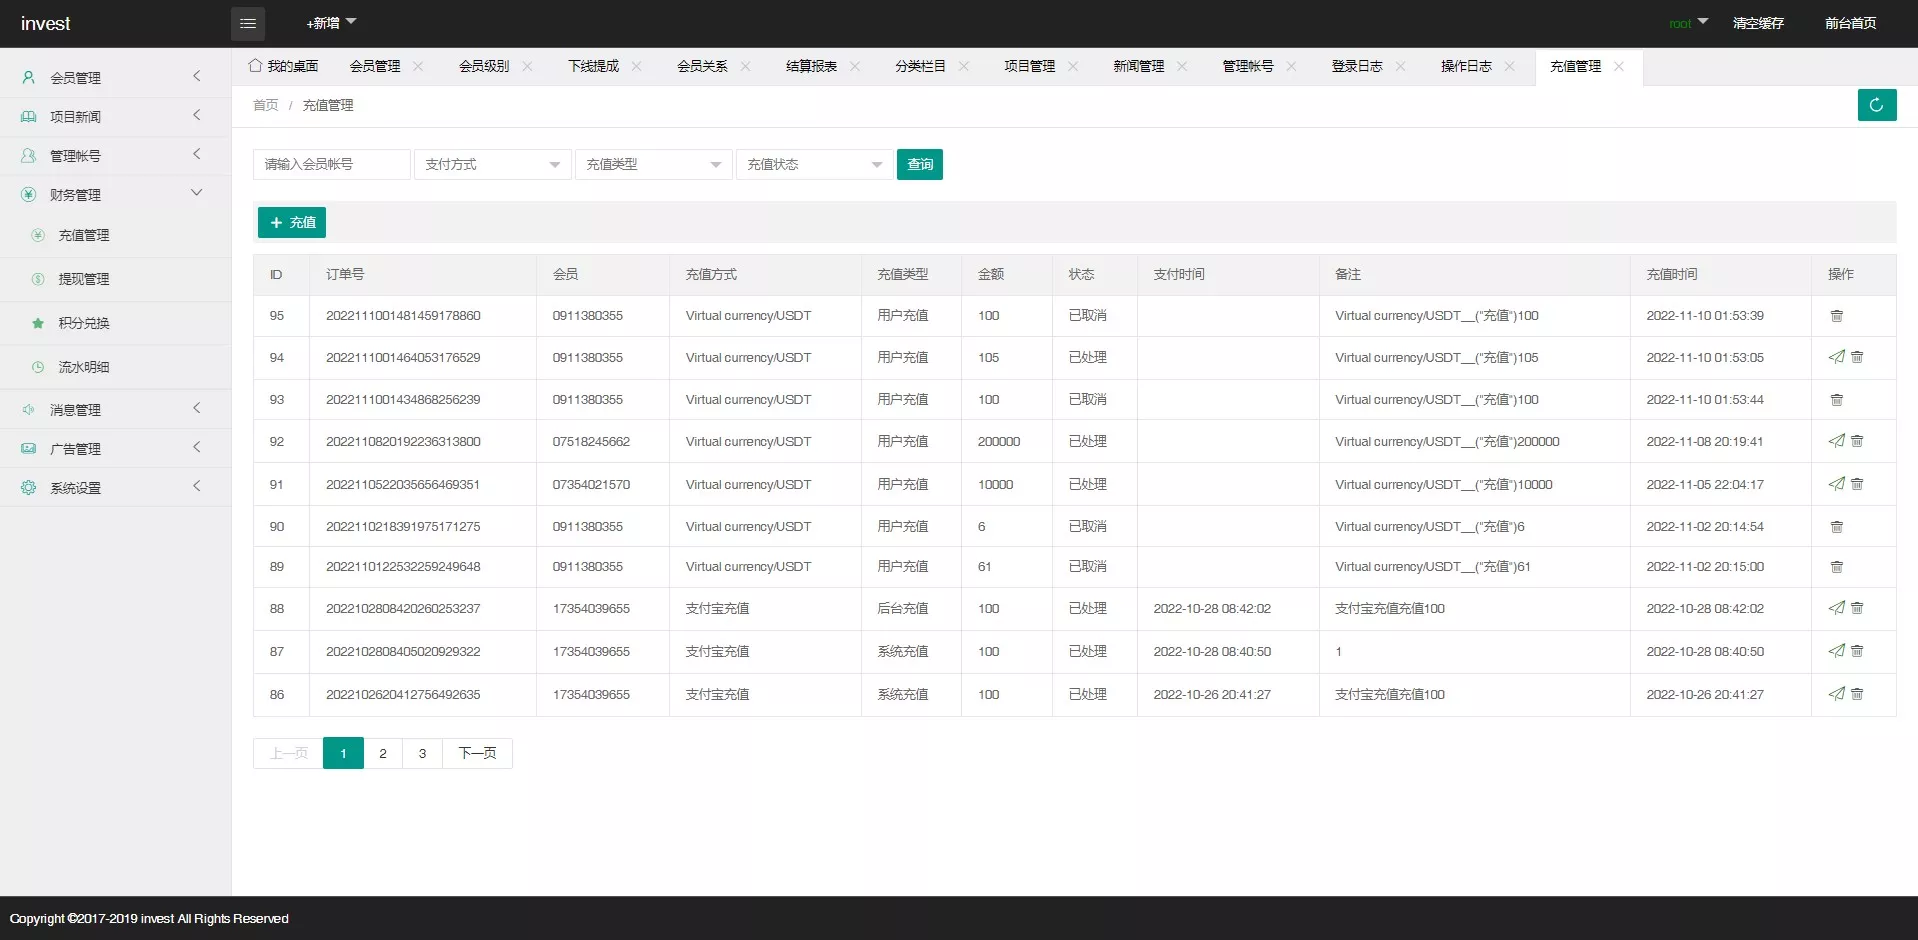Click the 消息管理 speaker icon
Image resolution: width=1918 pixels, height=940 pixels.
pos(28,409)
